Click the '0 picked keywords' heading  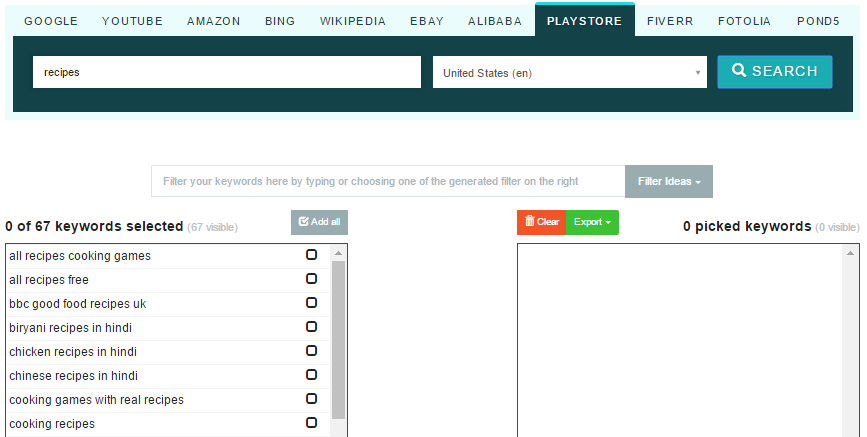point(747,226)
